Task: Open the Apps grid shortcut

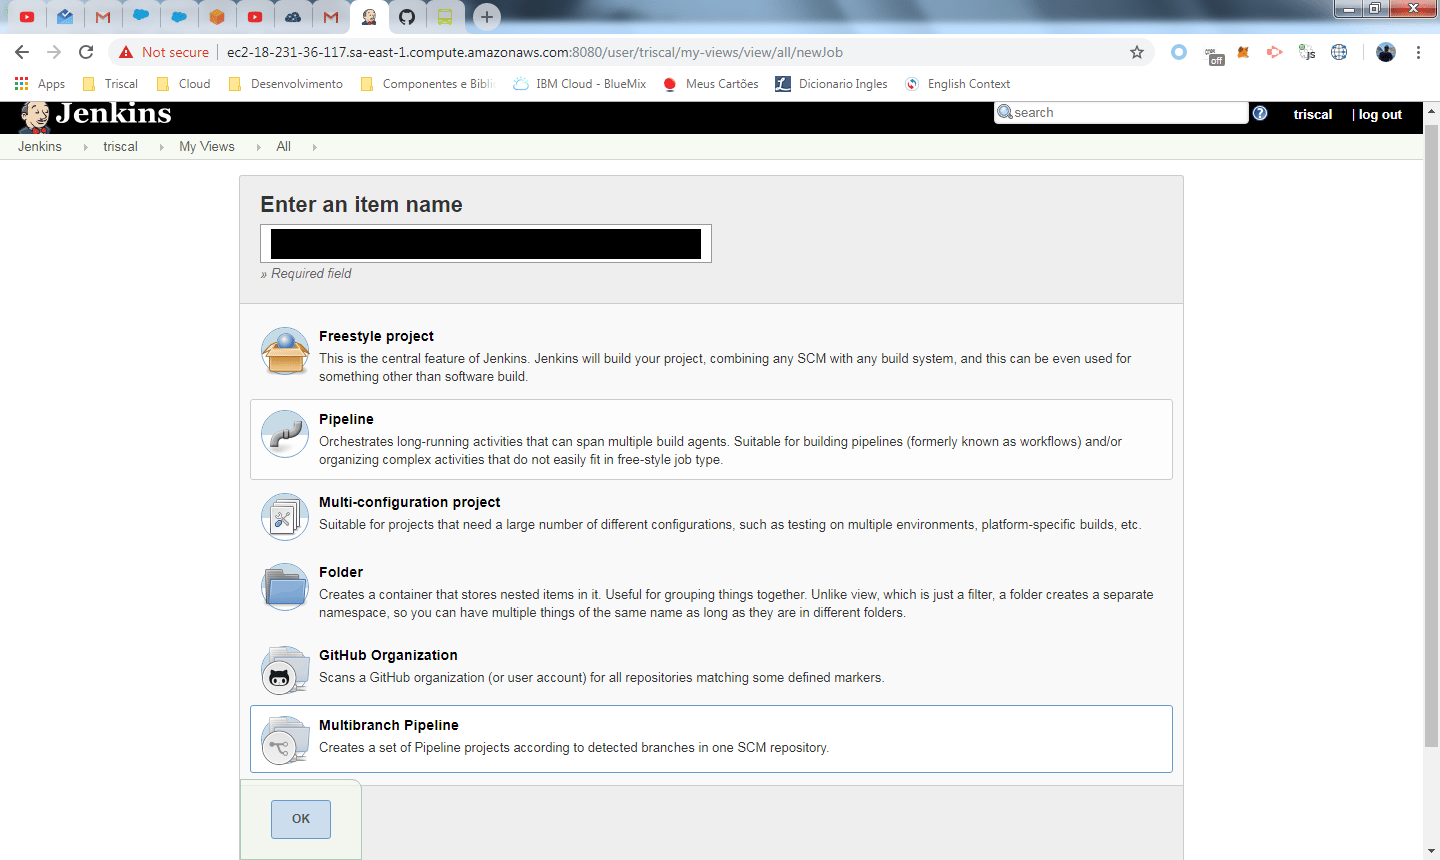Action: click(40, 84)
